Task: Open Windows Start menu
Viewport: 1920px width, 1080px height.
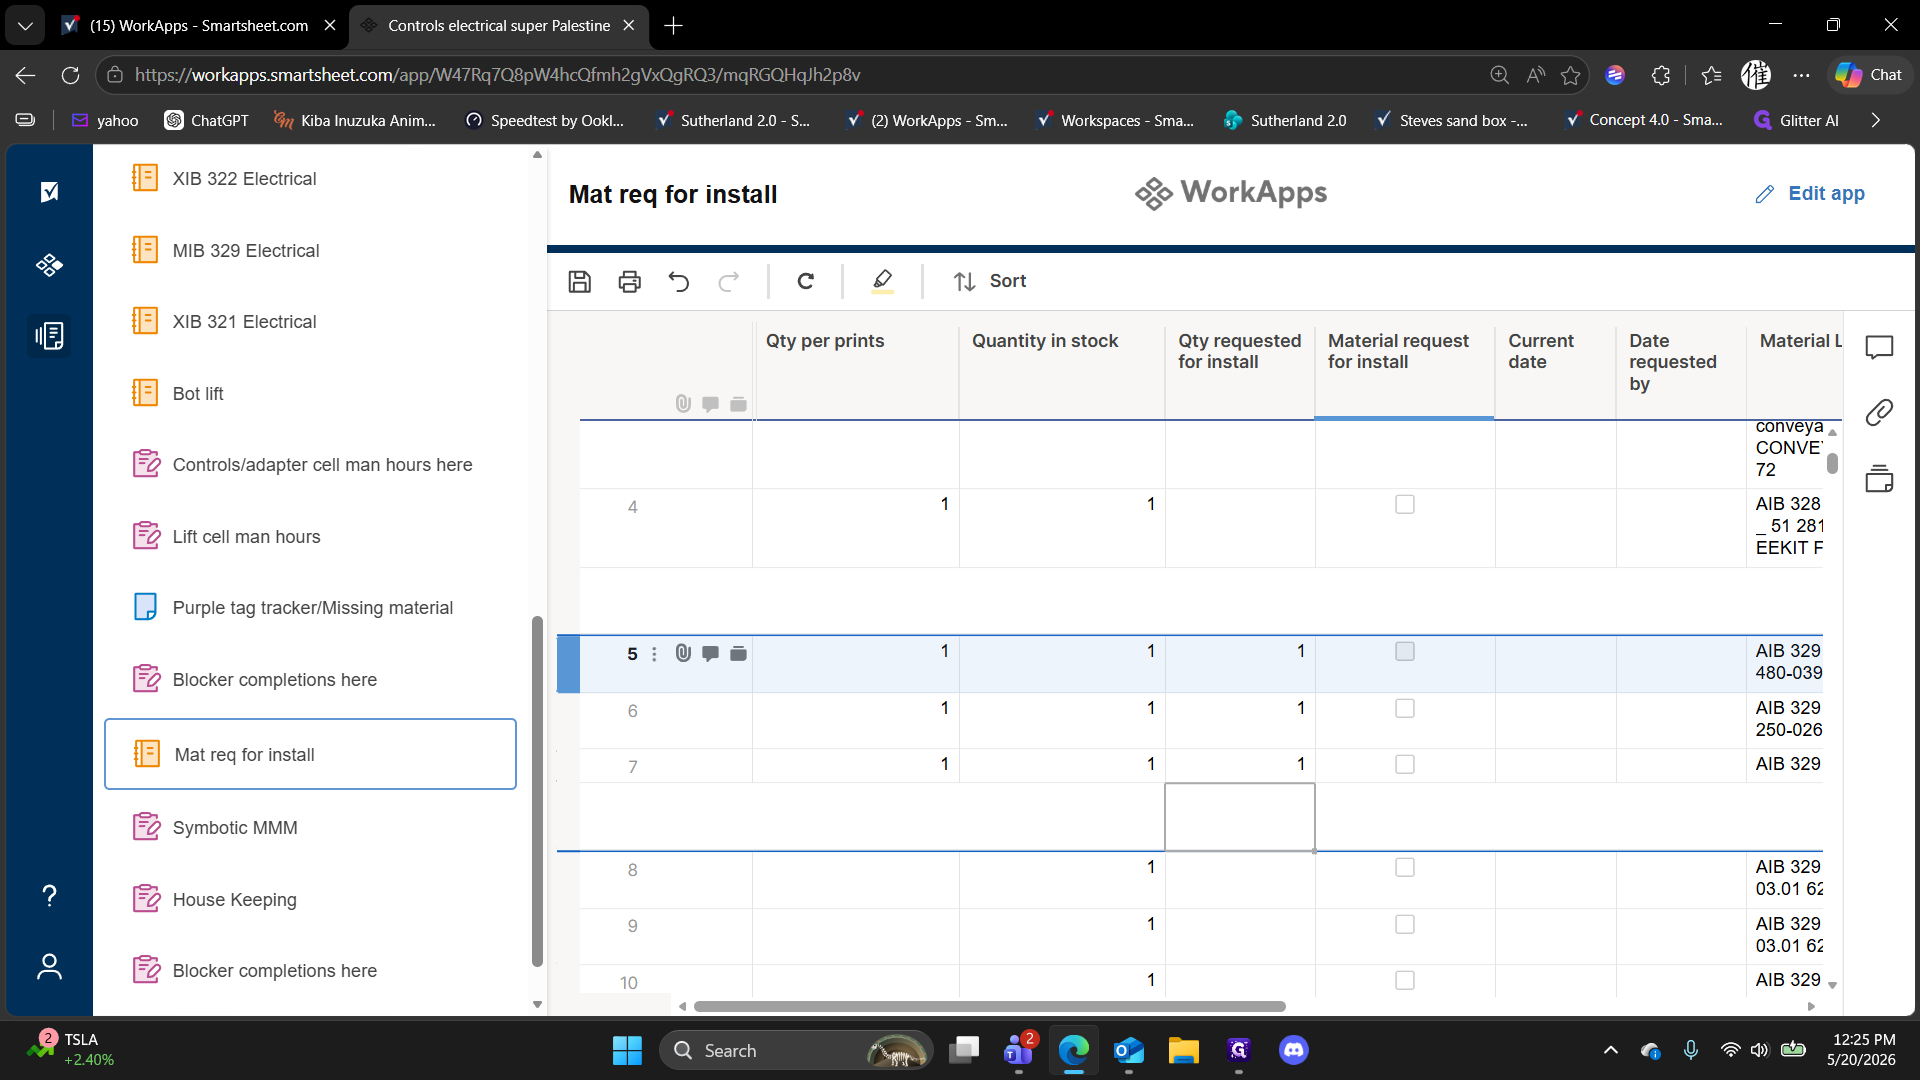Action: [x=627, y=1051]
